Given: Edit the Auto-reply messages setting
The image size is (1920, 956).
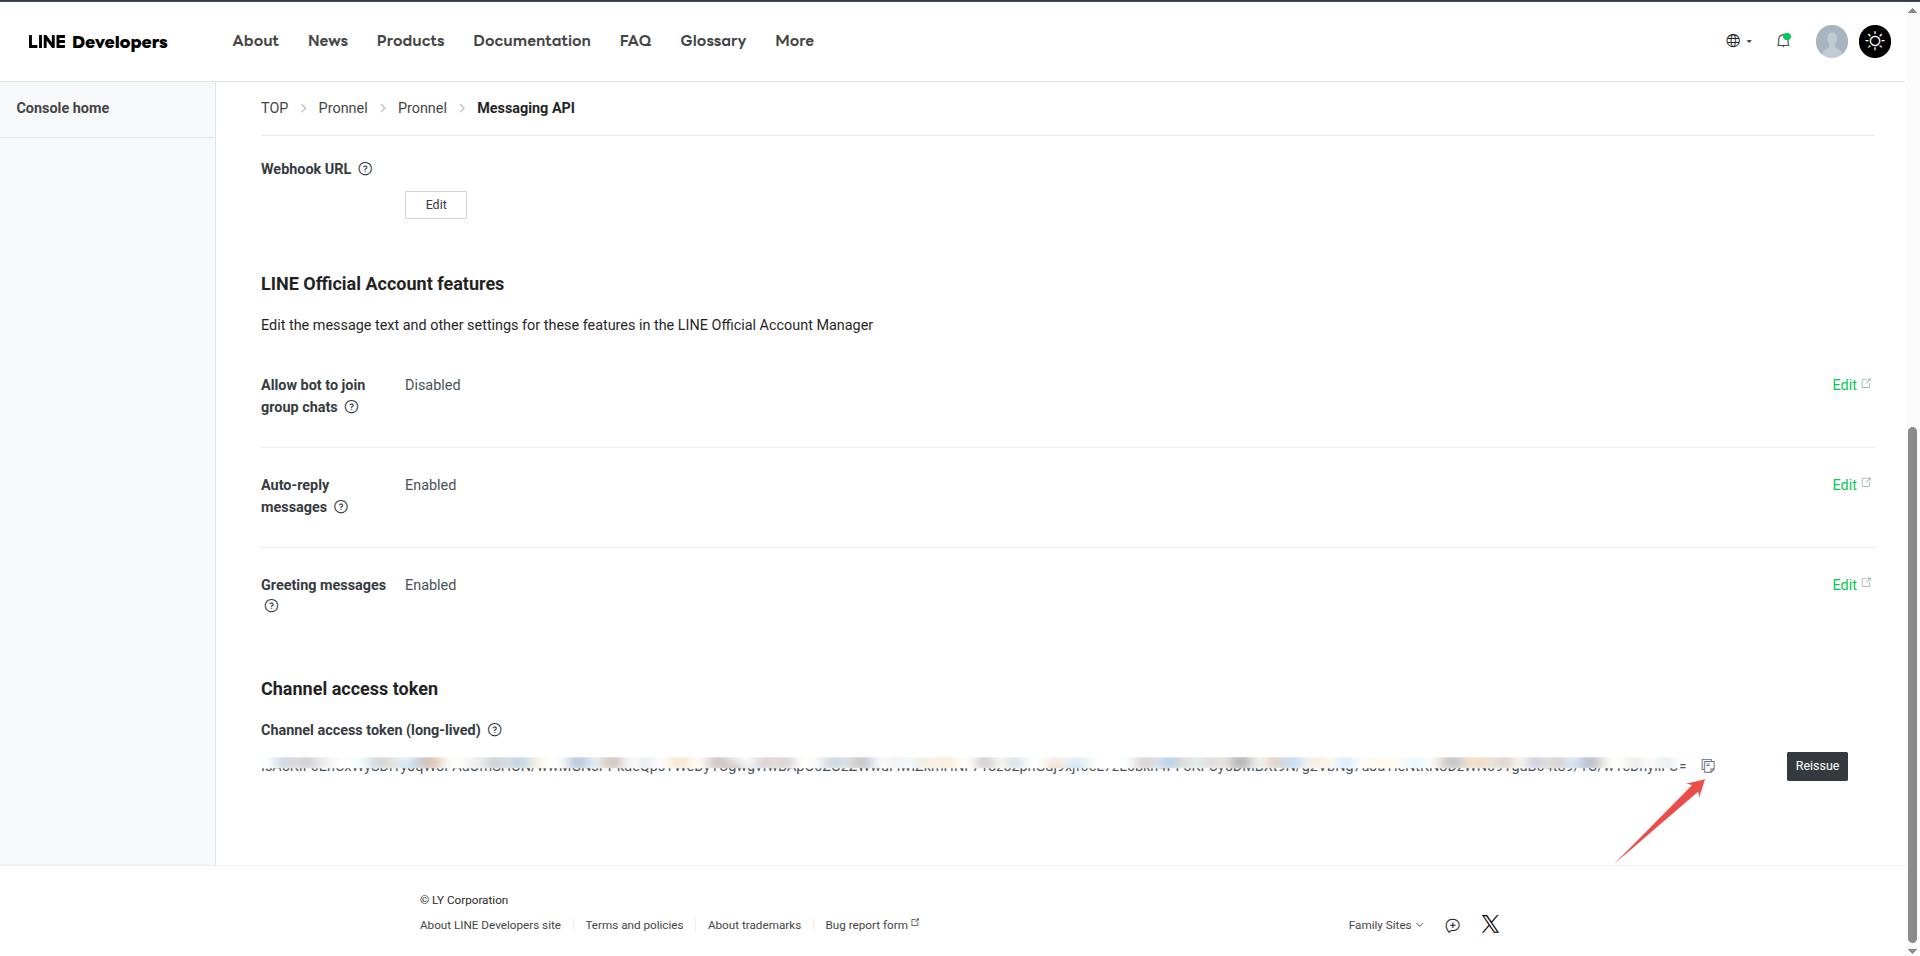Looking at the screenshot, I should point(1851,485).
